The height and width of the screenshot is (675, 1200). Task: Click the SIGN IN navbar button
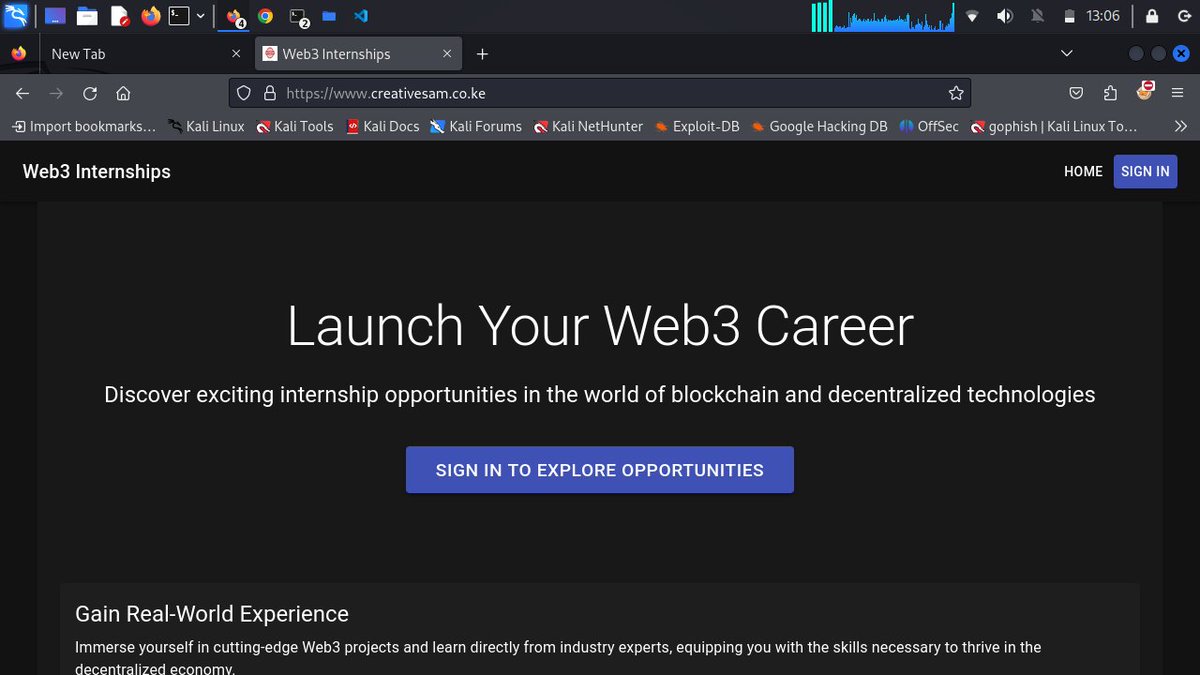(x=1145, y=171)
